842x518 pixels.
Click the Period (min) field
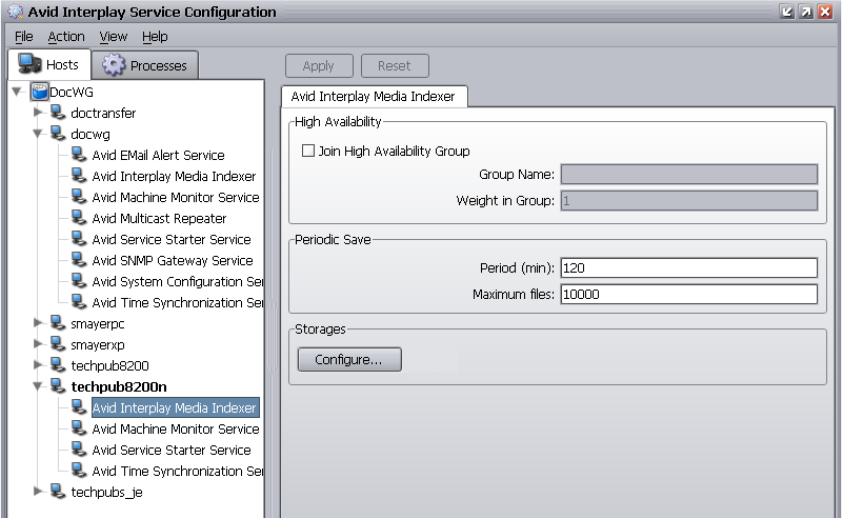(x=689, y=268)
